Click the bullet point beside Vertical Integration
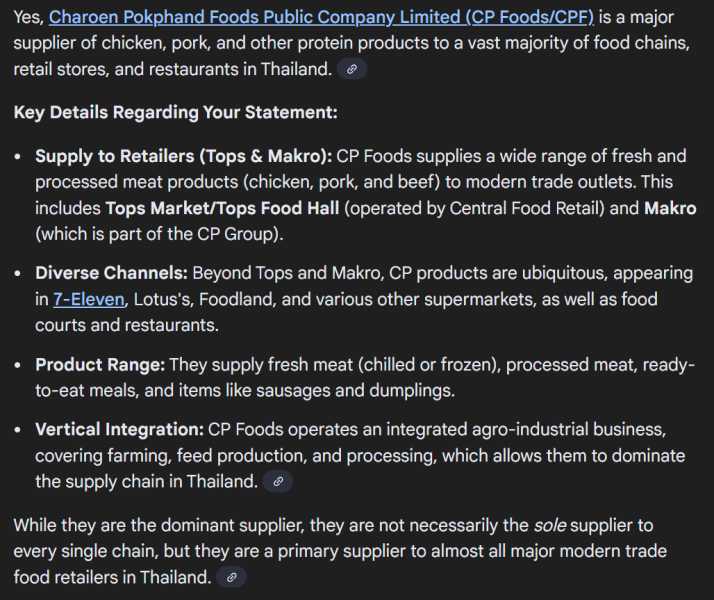This screenshot has width=714, height=600. [19, 431]
